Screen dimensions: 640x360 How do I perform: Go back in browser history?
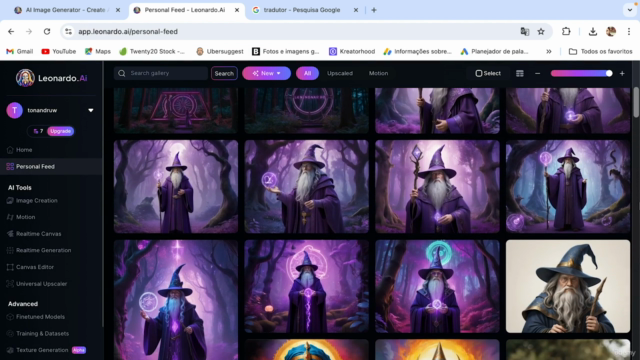tap(11, 31)
